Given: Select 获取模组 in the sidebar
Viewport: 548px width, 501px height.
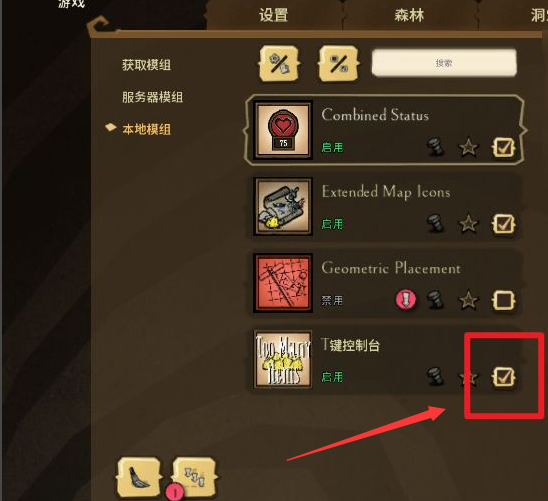Looking at the screenshot, I should [x=146, y=65].
